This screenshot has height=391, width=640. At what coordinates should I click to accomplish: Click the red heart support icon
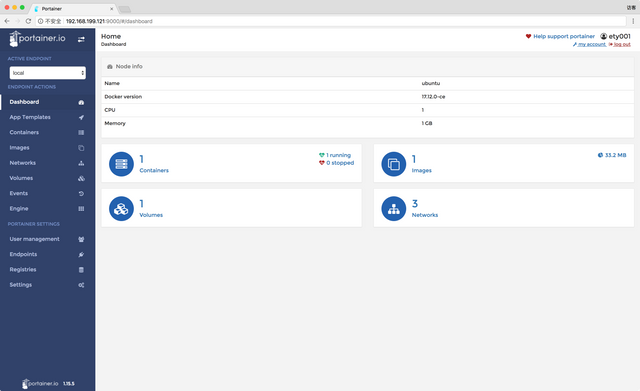click(x=528, y=36)
